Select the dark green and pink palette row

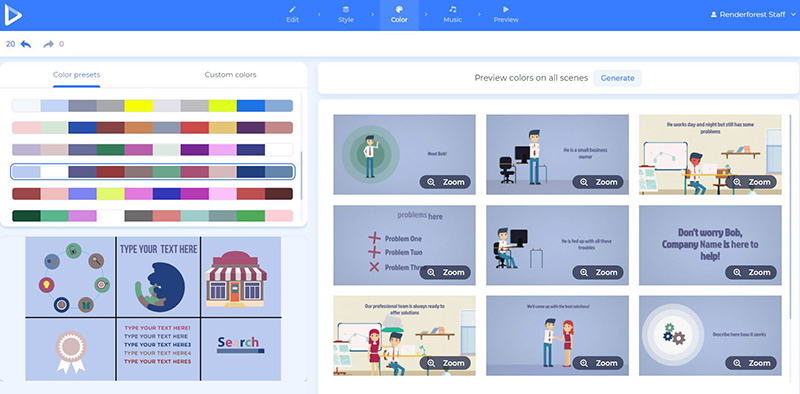[152, 215]
